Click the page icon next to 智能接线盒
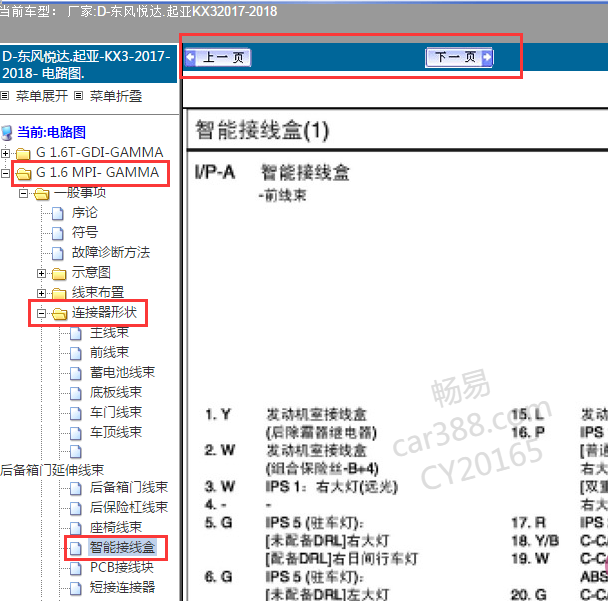Image resolution: width=608 pixels, height=601 pixels. [76, 548]
